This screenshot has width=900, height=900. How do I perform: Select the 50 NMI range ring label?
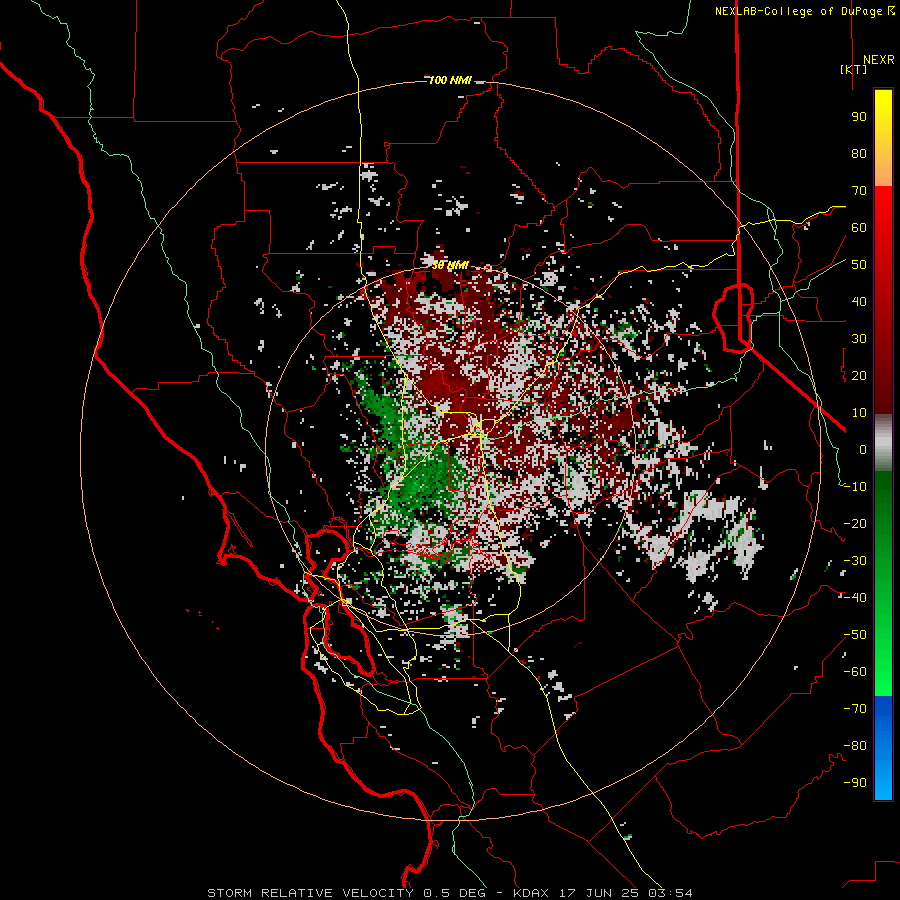pyautogui.click(x=450, y=265)
